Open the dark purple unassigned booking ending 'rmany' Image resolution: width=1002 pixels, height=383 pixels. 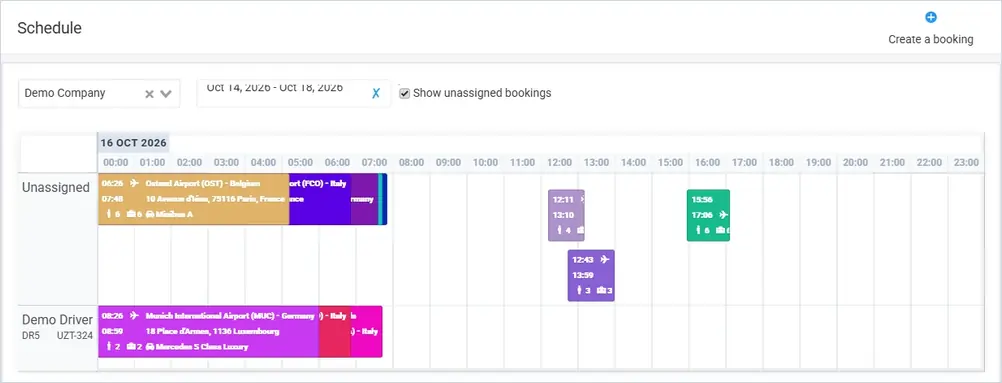tap(364, 199)
